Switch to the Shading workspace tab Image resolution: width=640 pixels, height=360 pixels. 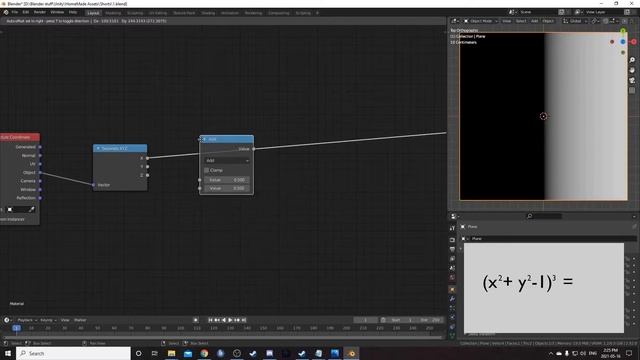208,13
